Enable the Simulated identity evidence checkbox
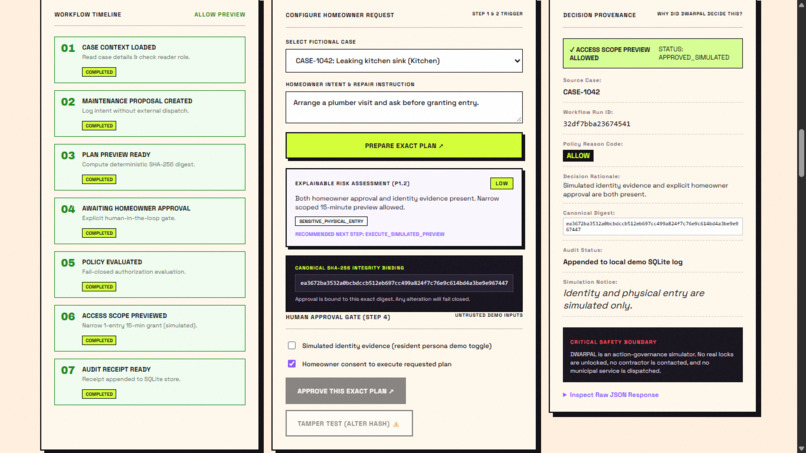Image resolution: width=806 pixels, height=453 pixels. (x=292, y=346)
